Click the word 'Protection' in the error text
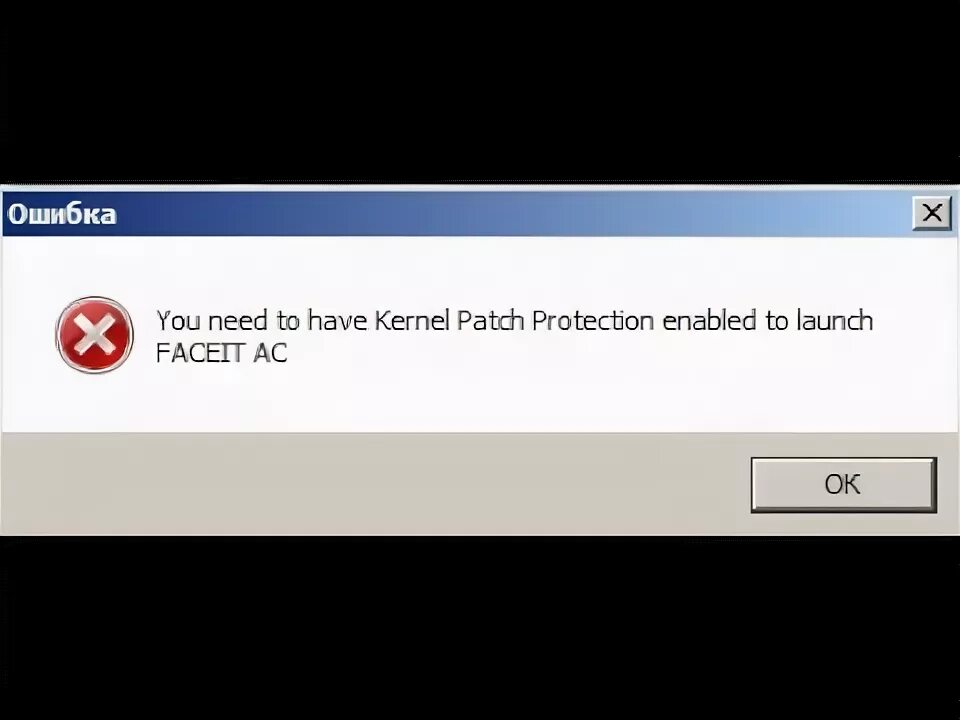Image resolution: width=960 pixels, height=720 pixels. 593,320
